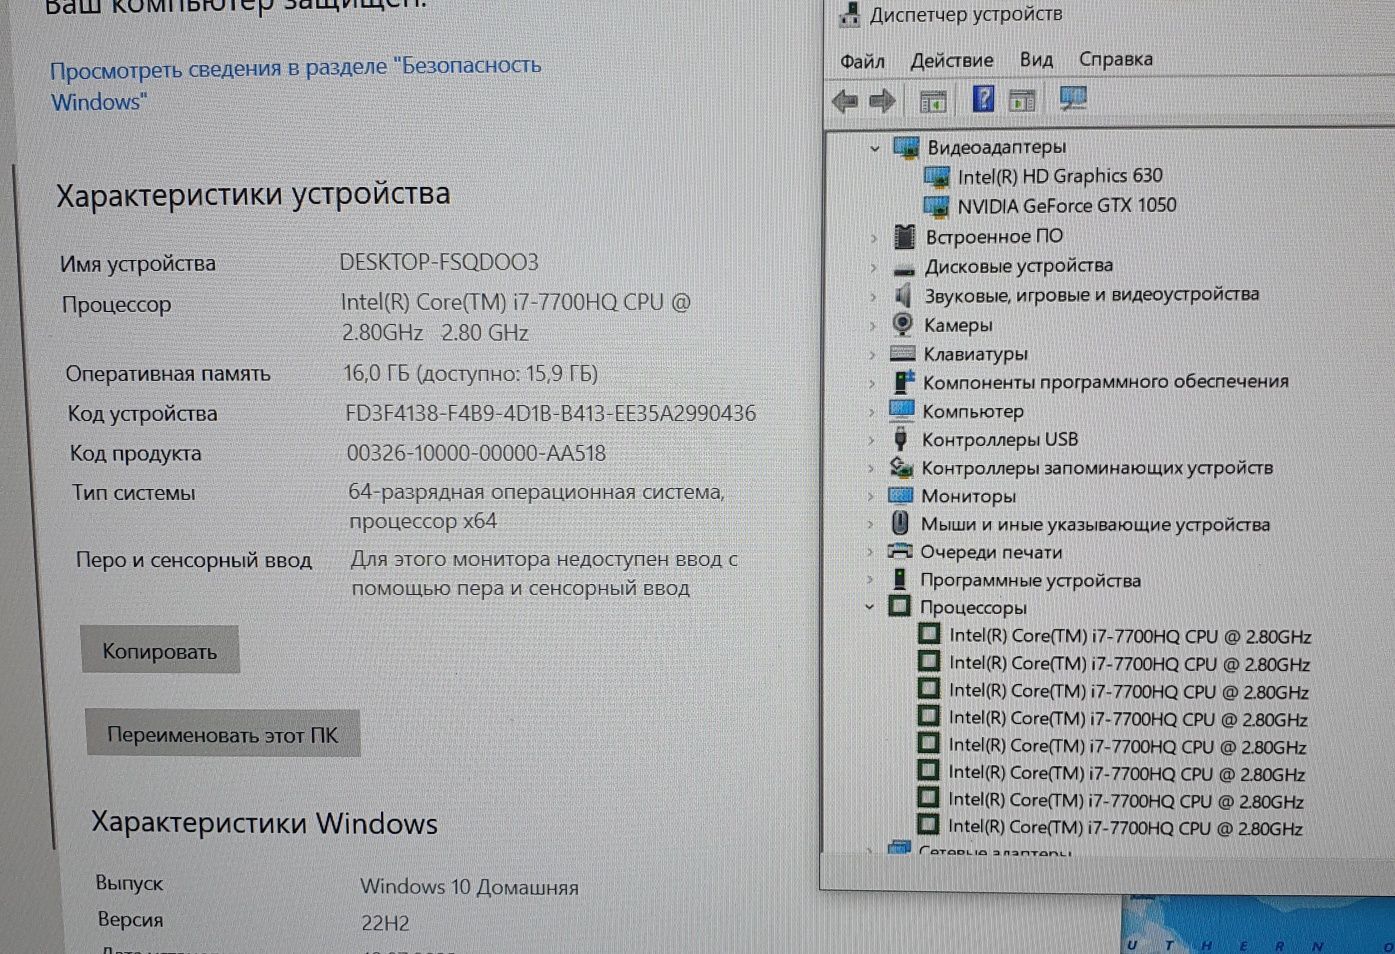Expand the Камеры node

point(872,325)
